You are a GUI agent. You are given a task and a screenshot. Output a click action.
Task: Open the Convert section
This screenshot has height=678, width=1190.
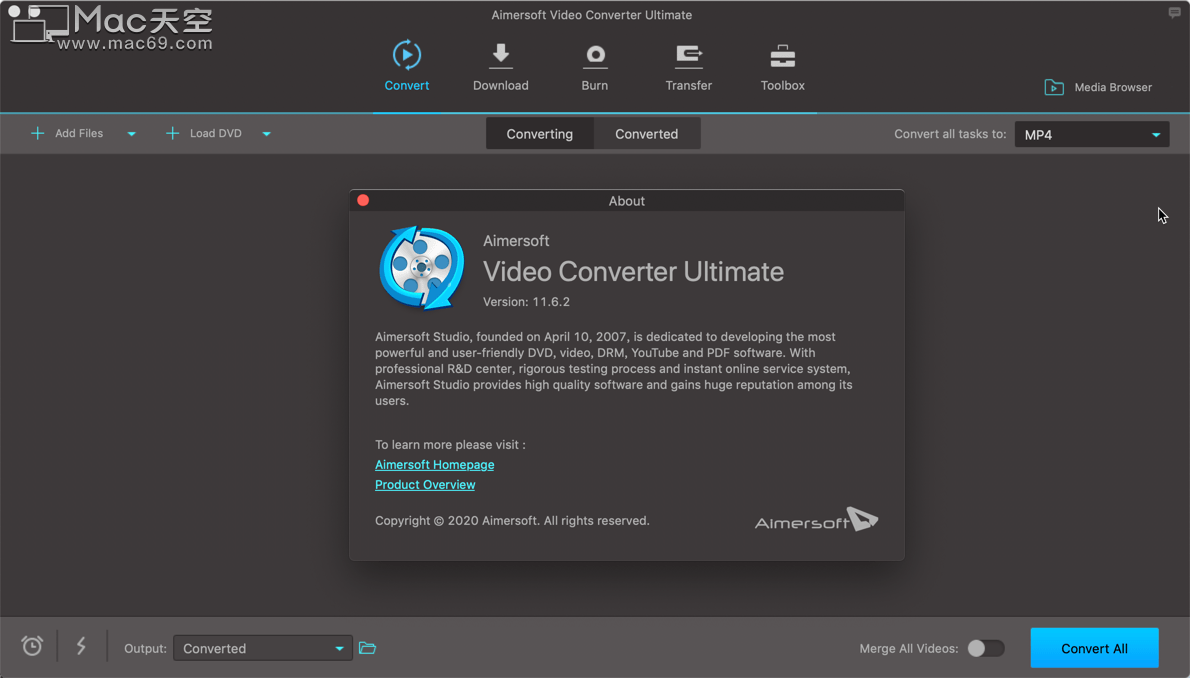pos(406,65)
